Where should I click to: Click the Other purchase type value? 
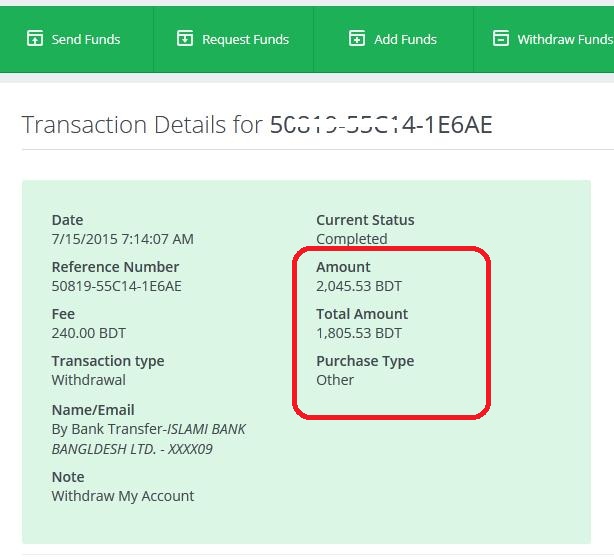[335, 380]
